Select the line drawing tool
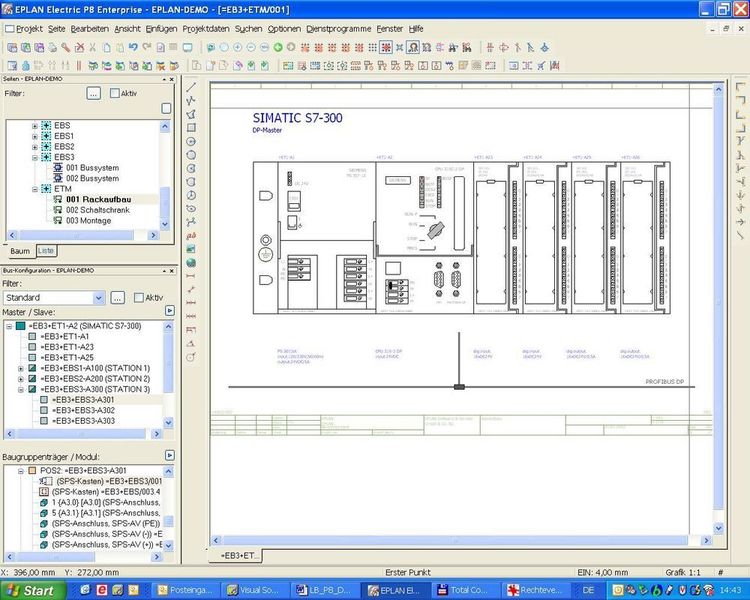This screenshot has height=600, width=750. coord(191,87)
